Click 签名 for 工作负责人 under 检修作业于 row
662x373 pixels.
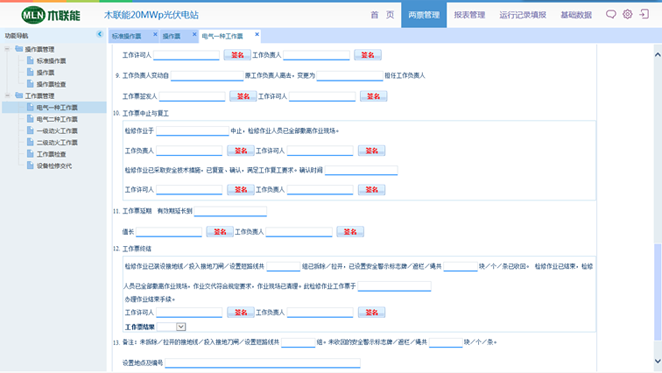pos(241,150)
